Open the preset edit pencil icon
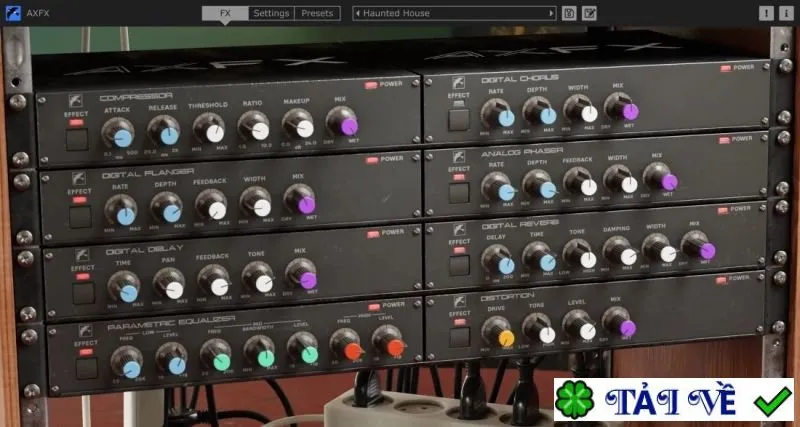 [589, 13]
